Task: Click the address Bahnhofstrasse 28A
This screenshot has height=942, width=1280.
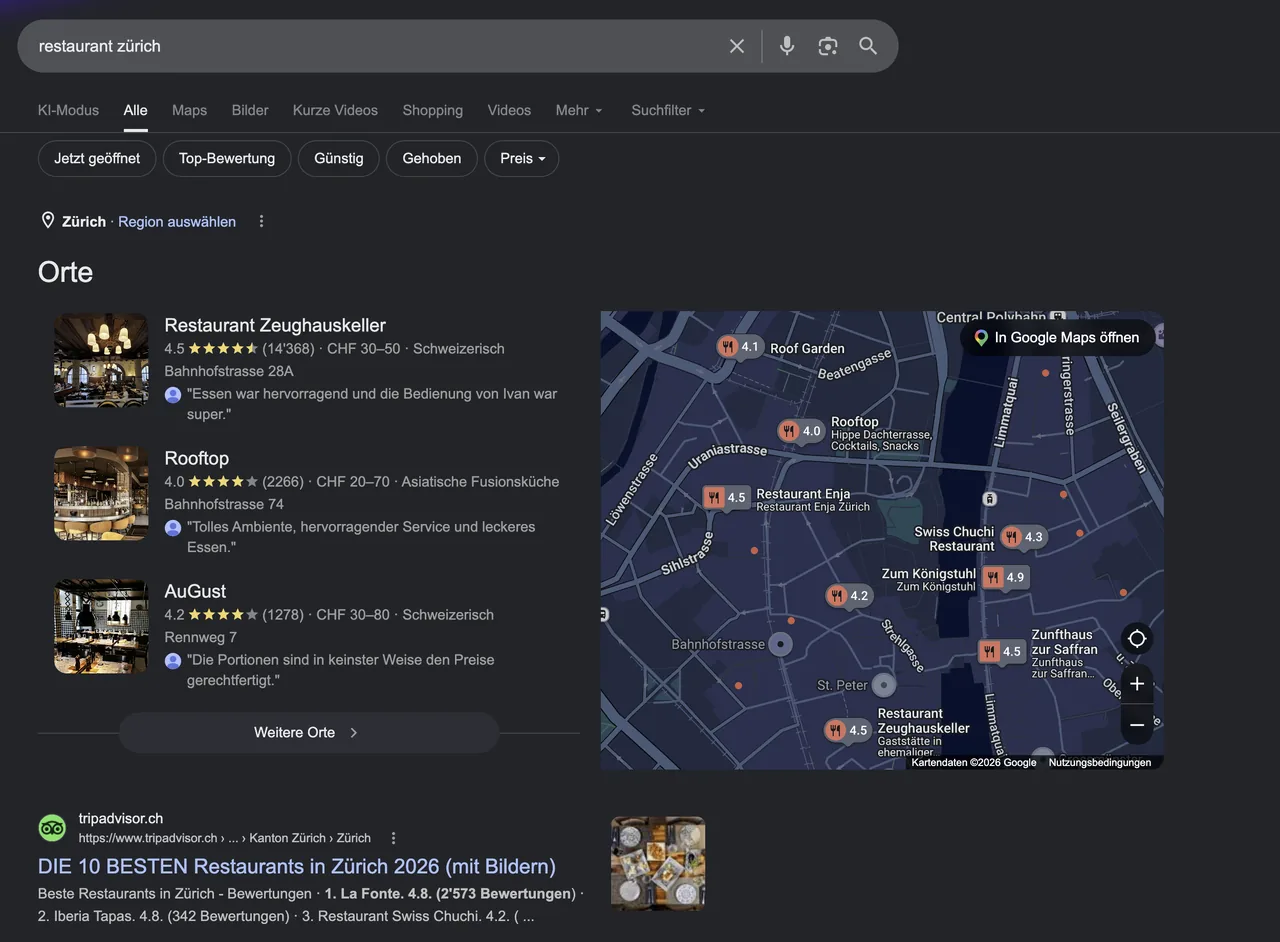Action: click(x=229, y=371)
